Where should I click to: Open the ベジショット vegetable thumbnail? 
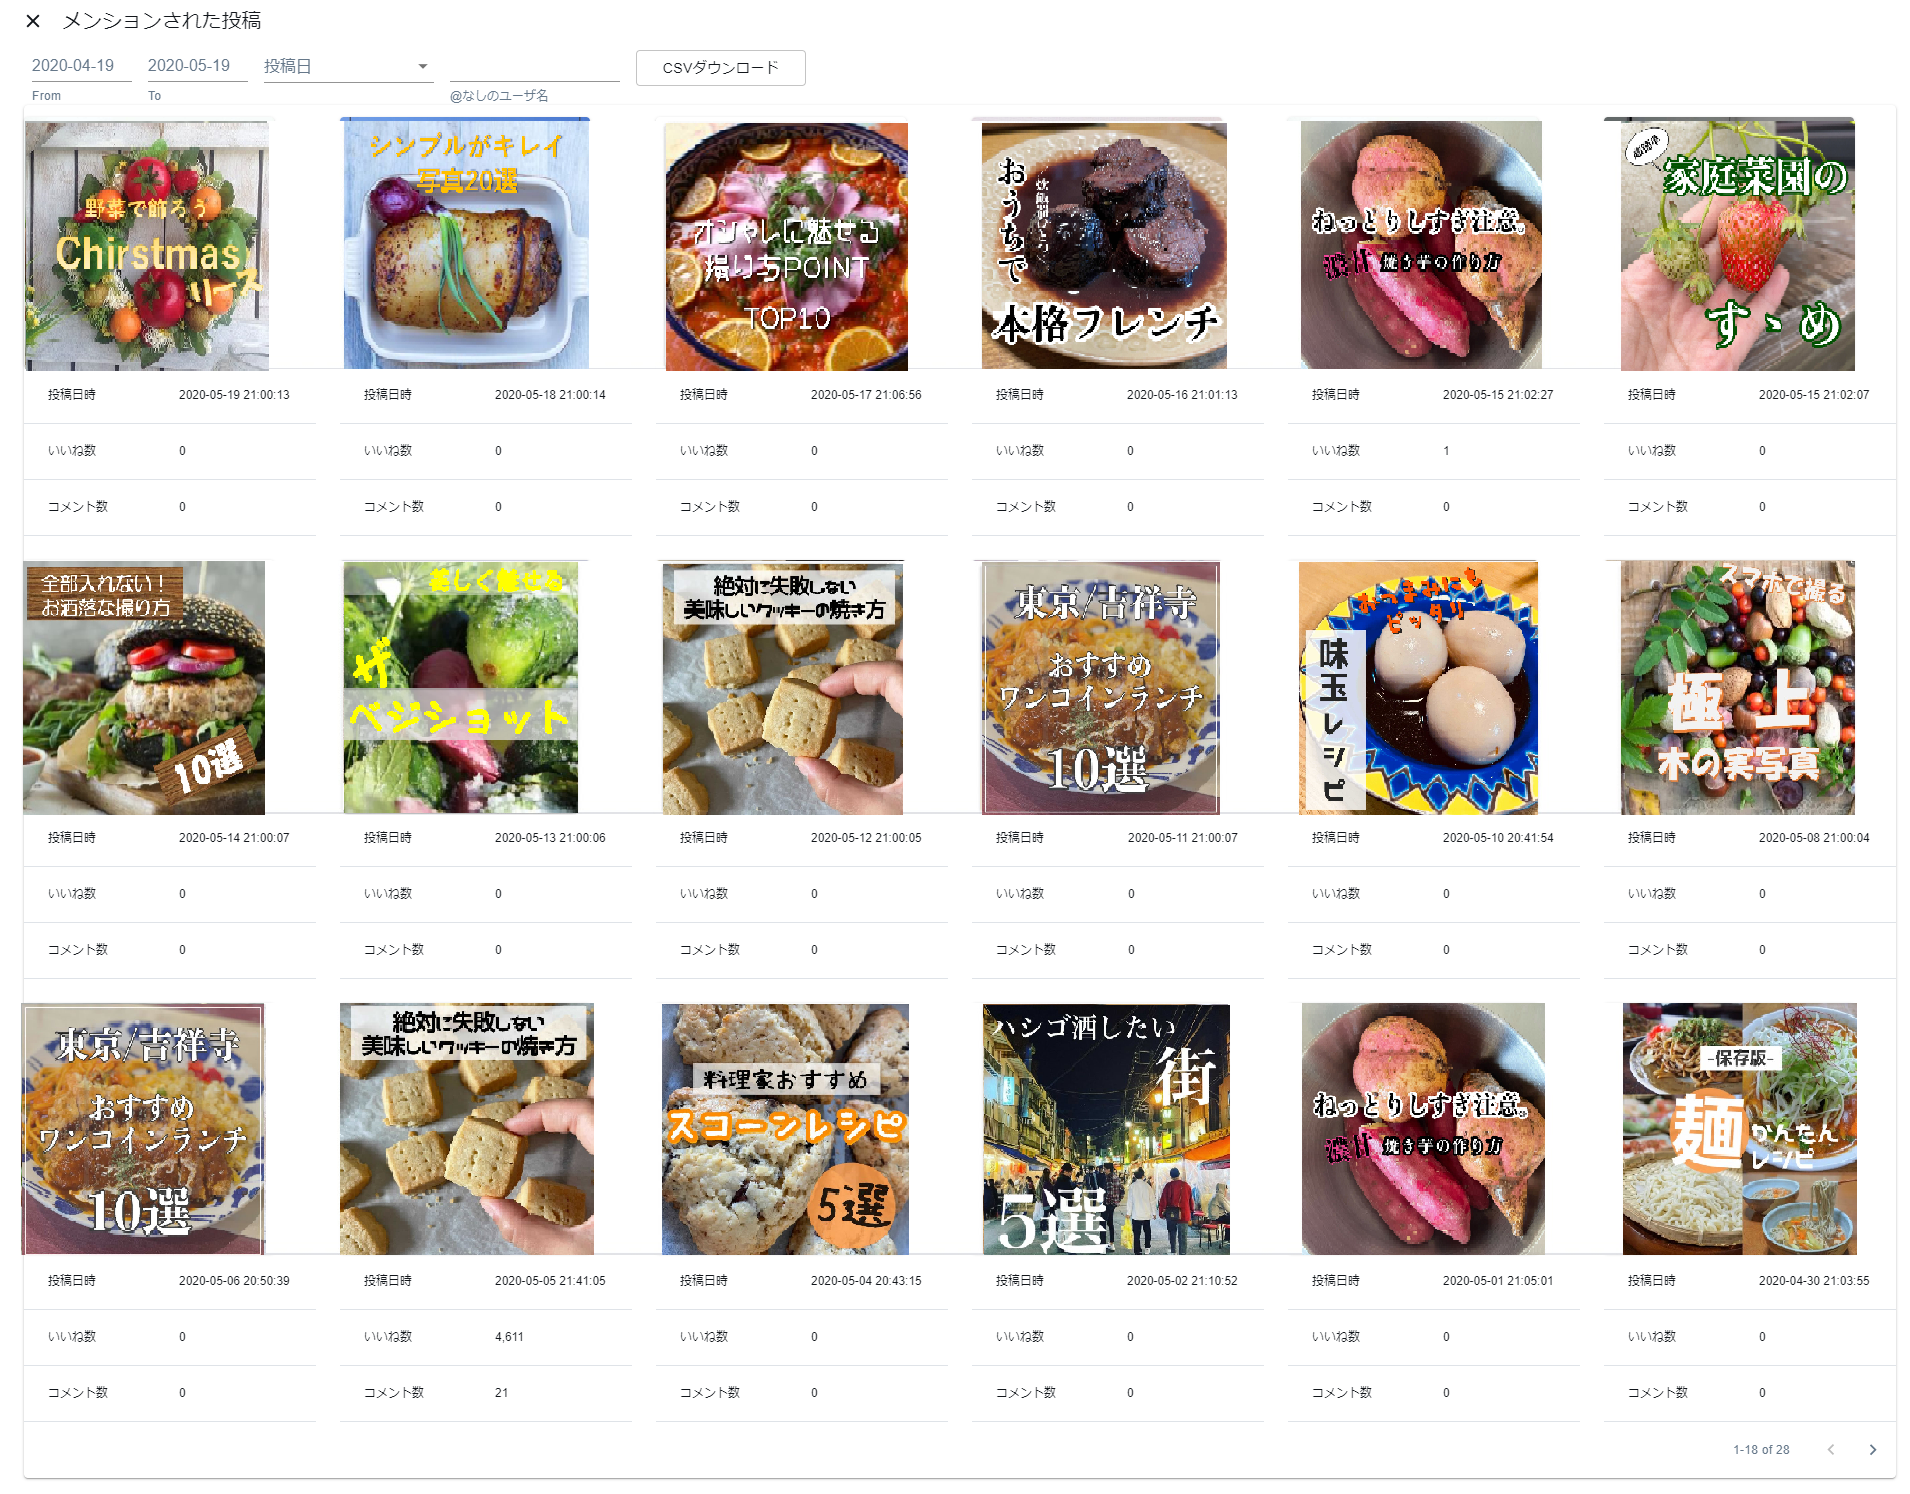click(461, 687)
